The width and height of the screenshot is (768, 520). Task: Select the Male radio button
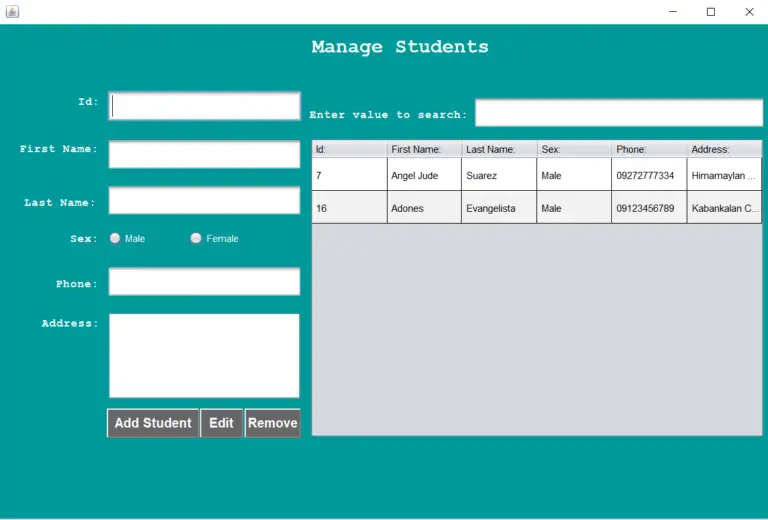click(x=115, y=238)
